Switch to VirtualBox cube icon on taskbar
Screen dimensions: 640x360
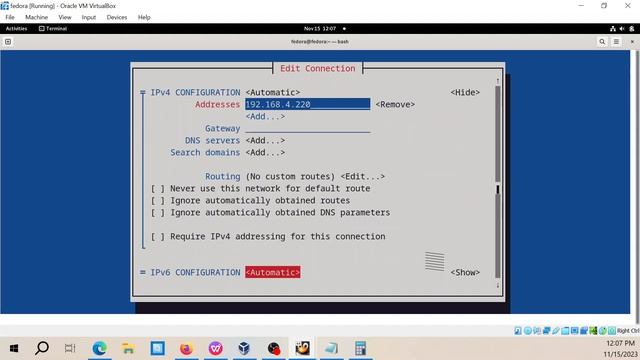point(244,349)
